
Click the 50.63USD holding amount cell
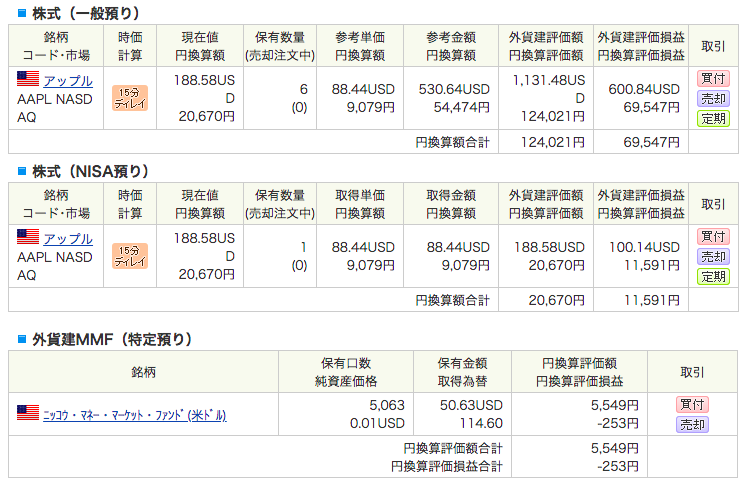coord(471,405)
